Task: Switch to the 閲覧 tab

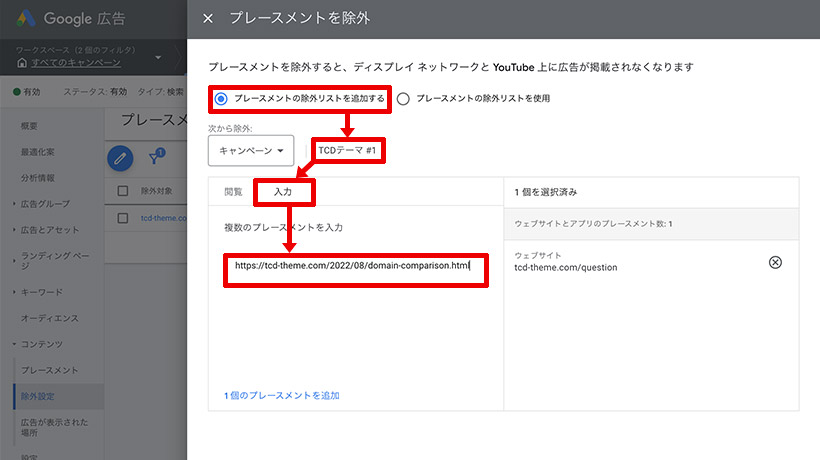Action: (233, 192)
